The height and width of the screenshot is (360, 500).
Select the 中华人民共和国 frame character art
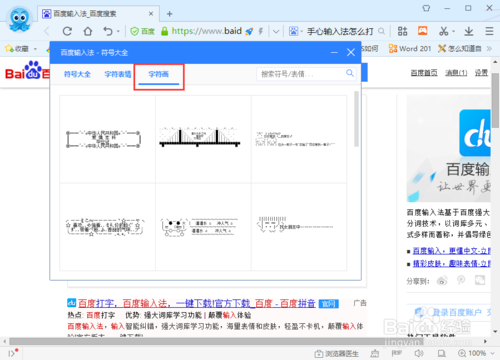click(107, 139)
